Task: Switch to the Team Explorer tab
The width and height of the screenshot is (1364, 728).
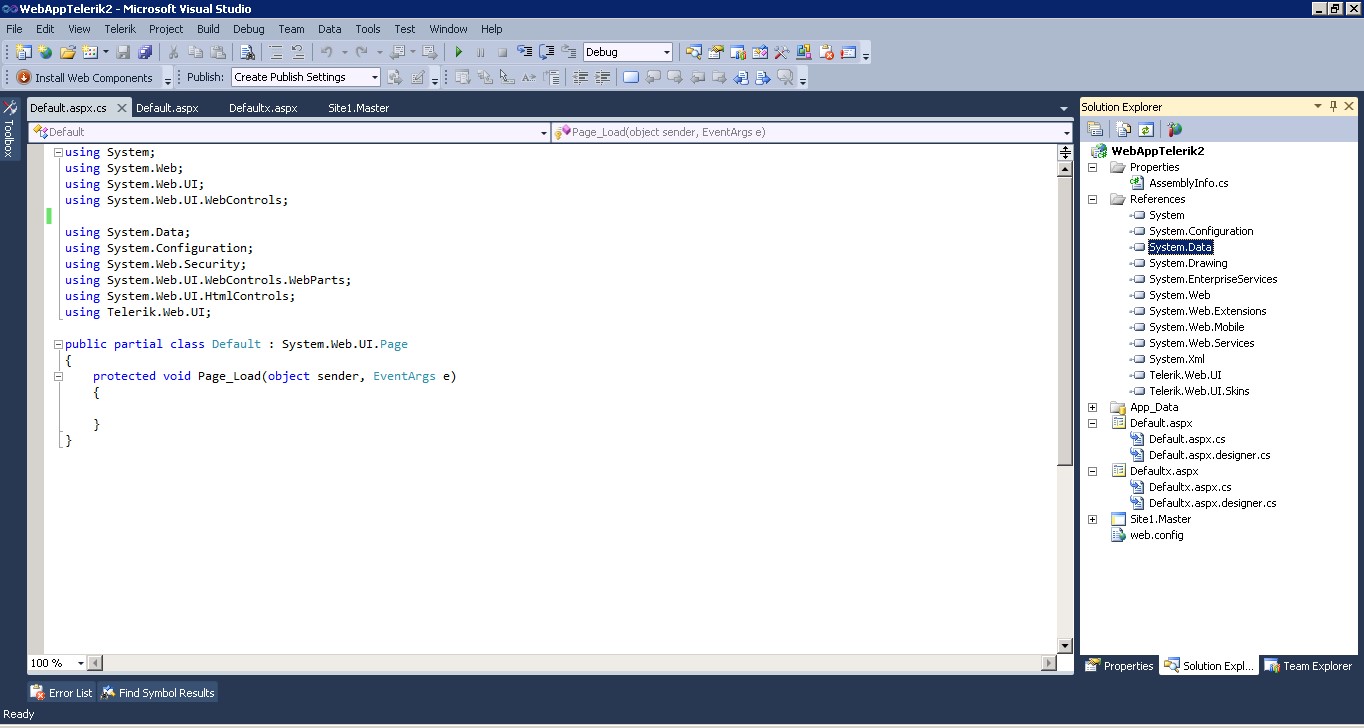Action: click(1308, 666)
